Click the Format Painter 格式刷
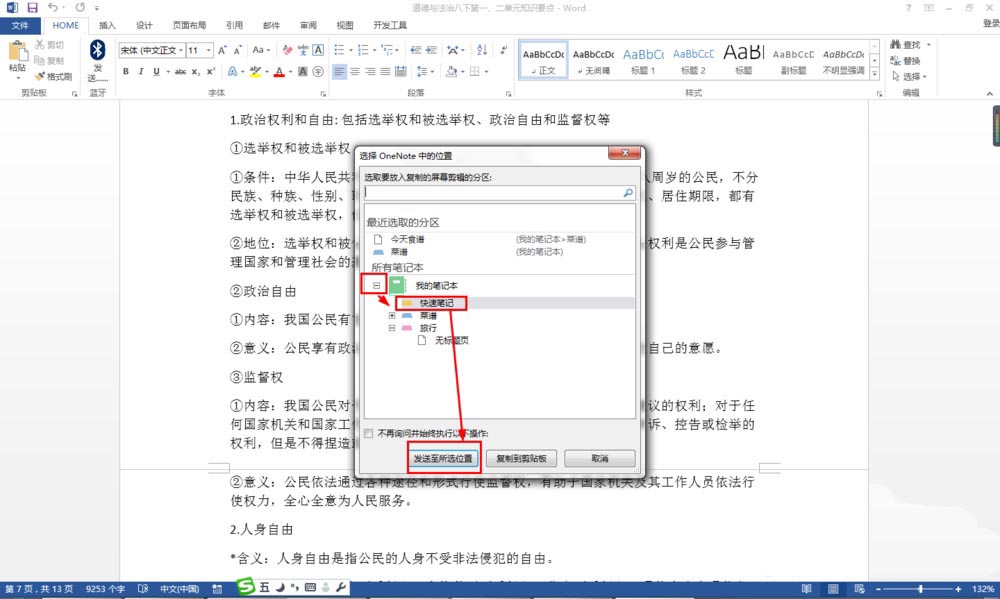Image resolution: width=1000 pixels, height=599 pixels. click(54, 77)
